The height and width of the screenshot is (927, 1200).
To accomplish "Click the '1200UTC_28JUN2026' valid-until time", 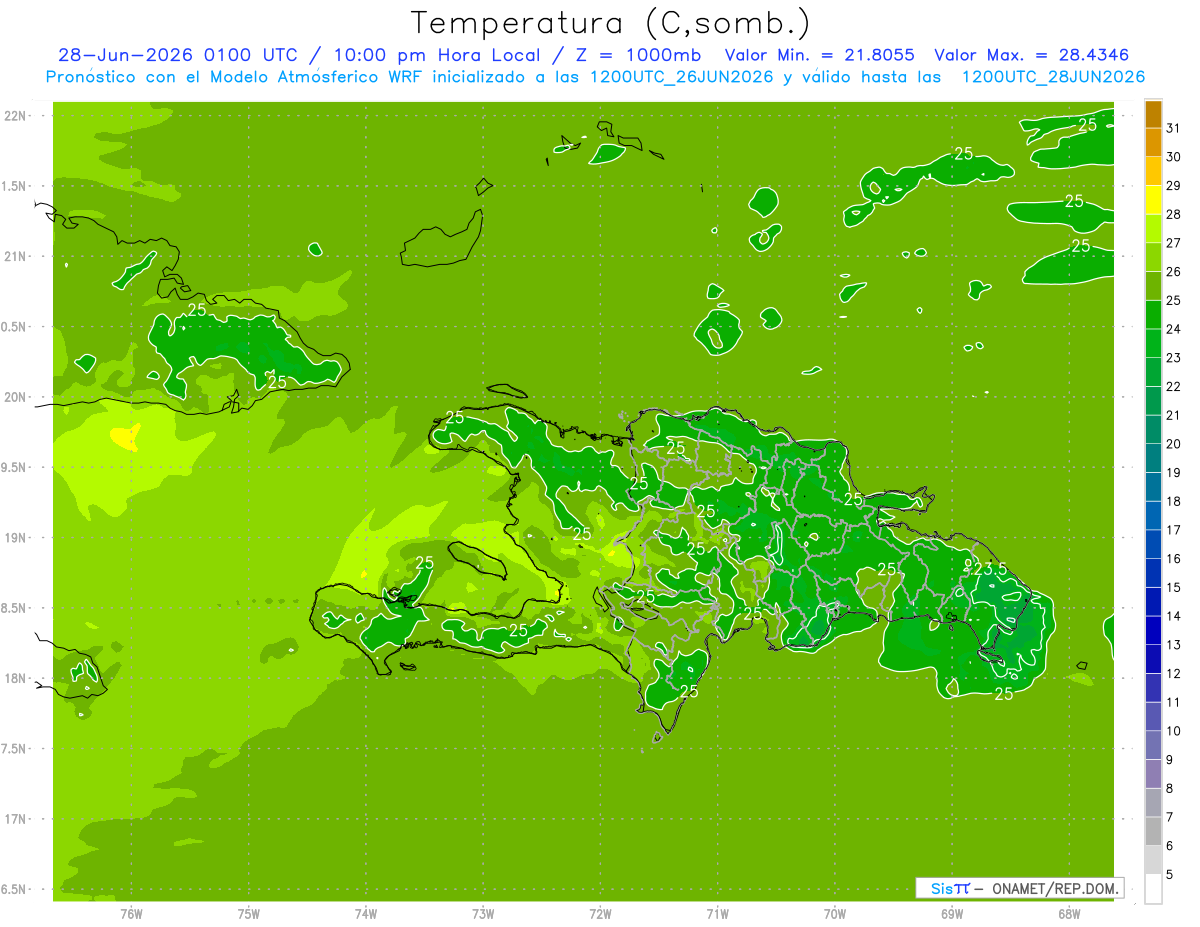I will [1054, 77].
